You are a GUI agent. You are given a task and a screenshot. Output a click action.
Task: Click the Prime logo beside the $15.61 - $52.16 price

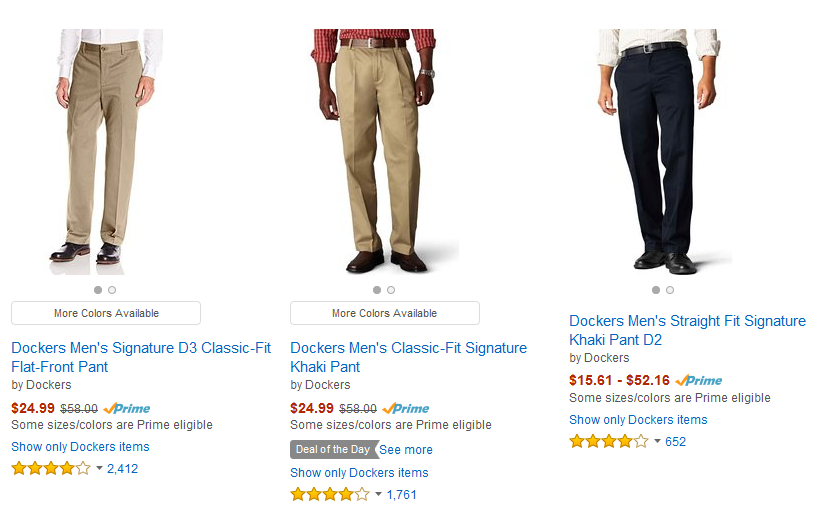pyautogui.click(x=699, y=381)
